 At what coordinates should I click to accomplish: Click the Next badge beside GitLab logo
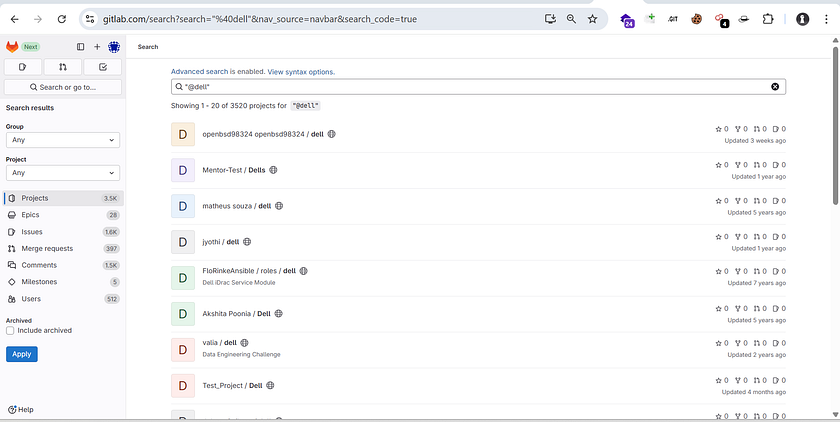[x=31, y=47]
